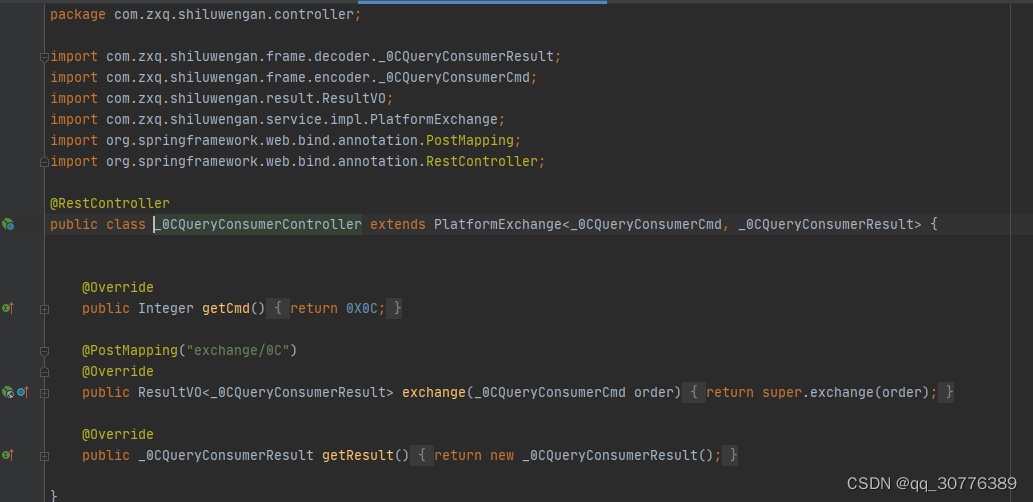Click the Integer return type of getCmd
The width and height of the screenshot is (1033, 502).
(166, 308)
